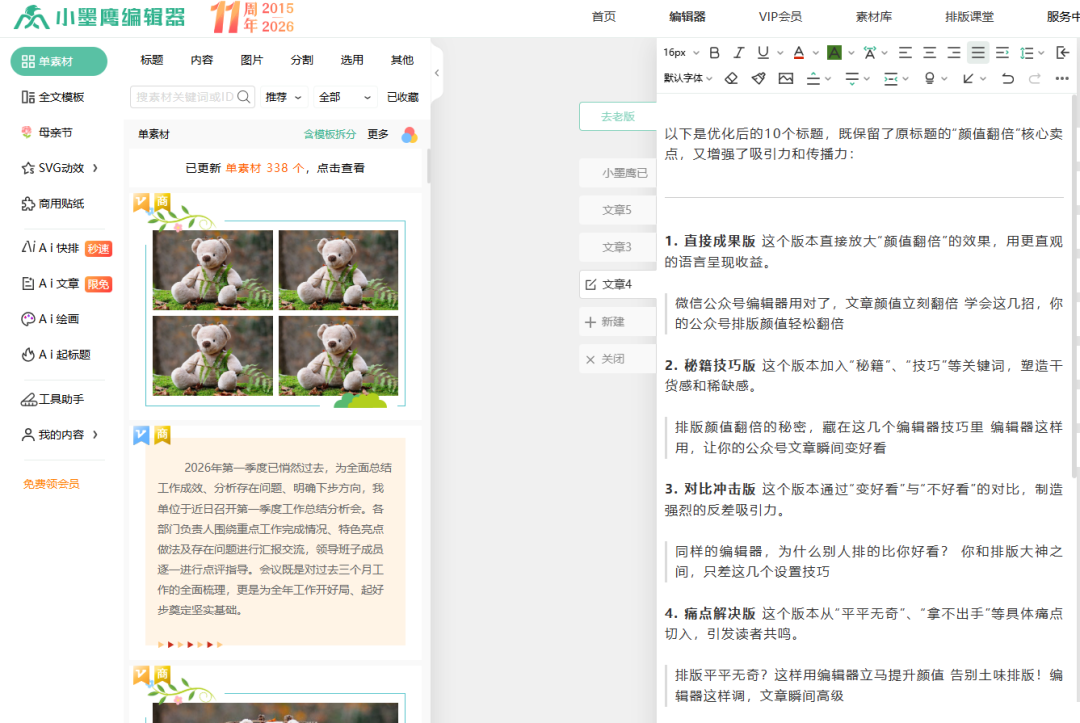Center align the text
1080x723 pixels.
tap(929, 52)
